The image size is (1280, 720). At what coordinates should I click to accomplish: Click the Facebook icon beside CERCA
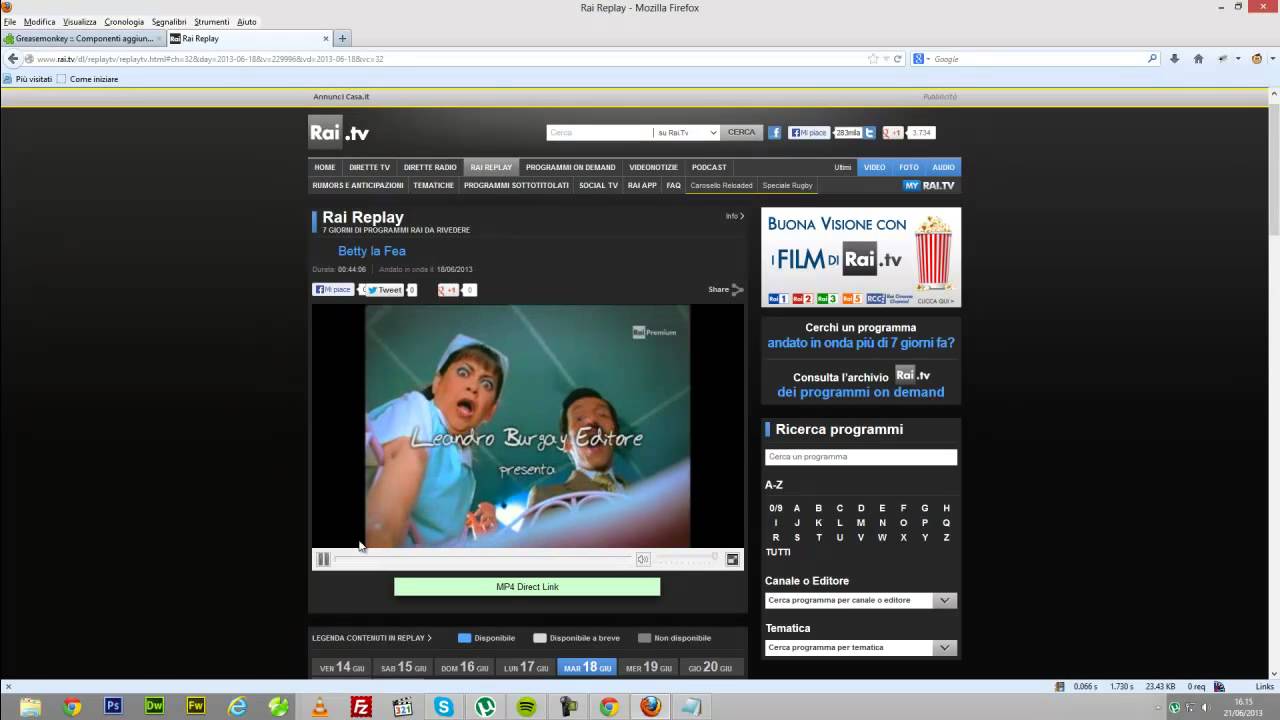click(x=774, y=132)
